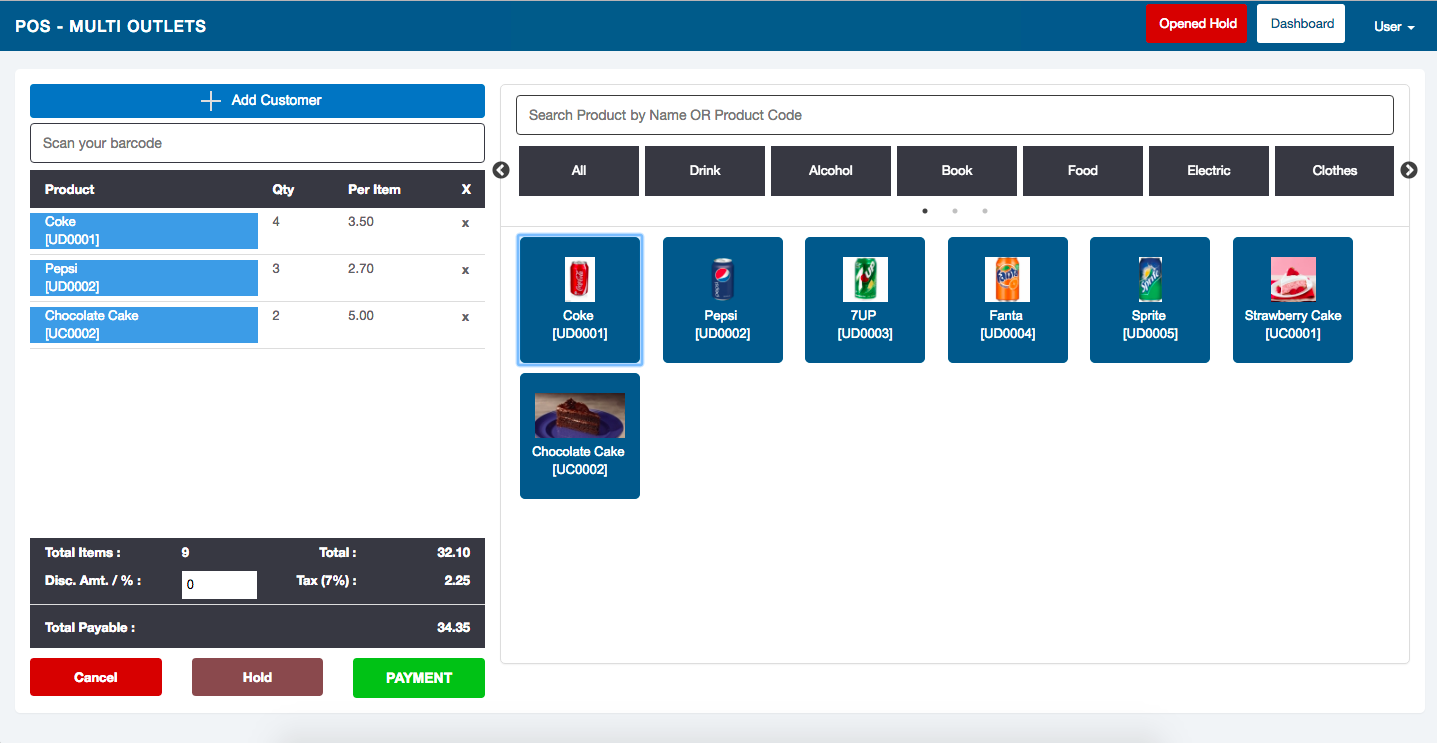Click the Total amount 32.10

tap(454, 552)
